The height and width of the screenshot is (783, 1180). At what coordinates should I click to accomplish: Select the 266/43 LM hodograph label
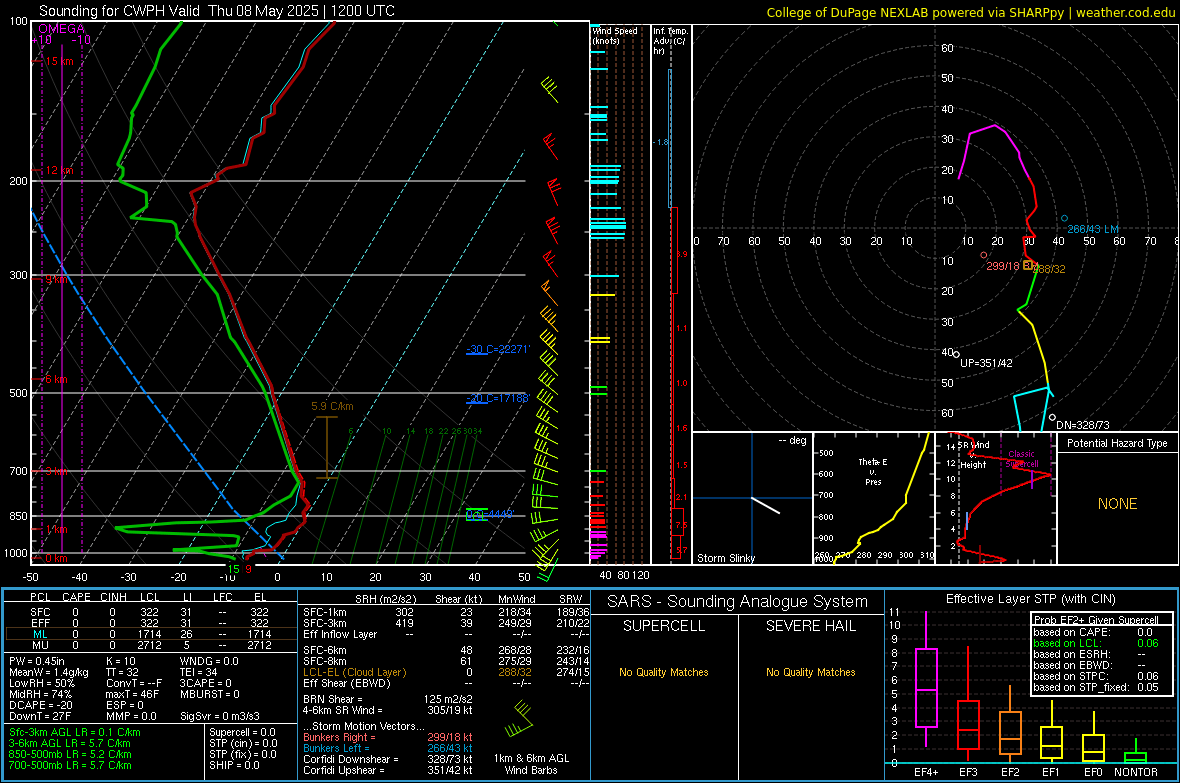coord(1093,229)
